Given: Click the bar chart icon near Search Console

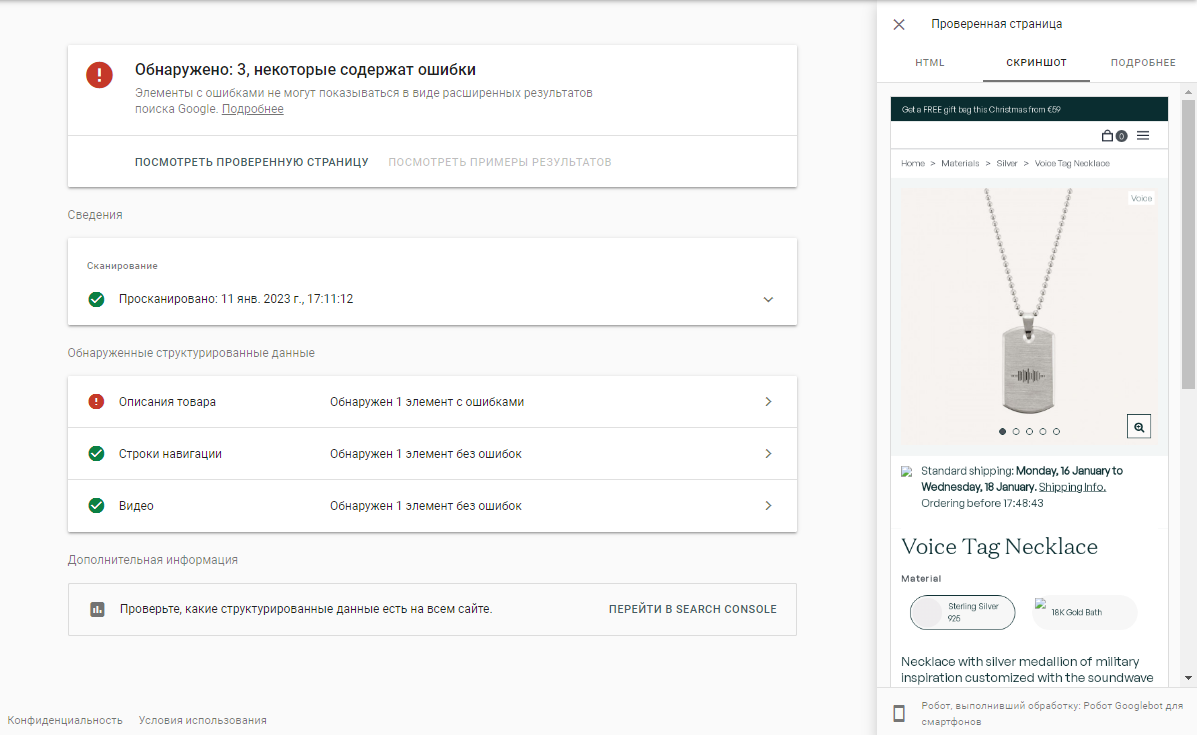Looking at the screenshot, I should tap(97, 609).
